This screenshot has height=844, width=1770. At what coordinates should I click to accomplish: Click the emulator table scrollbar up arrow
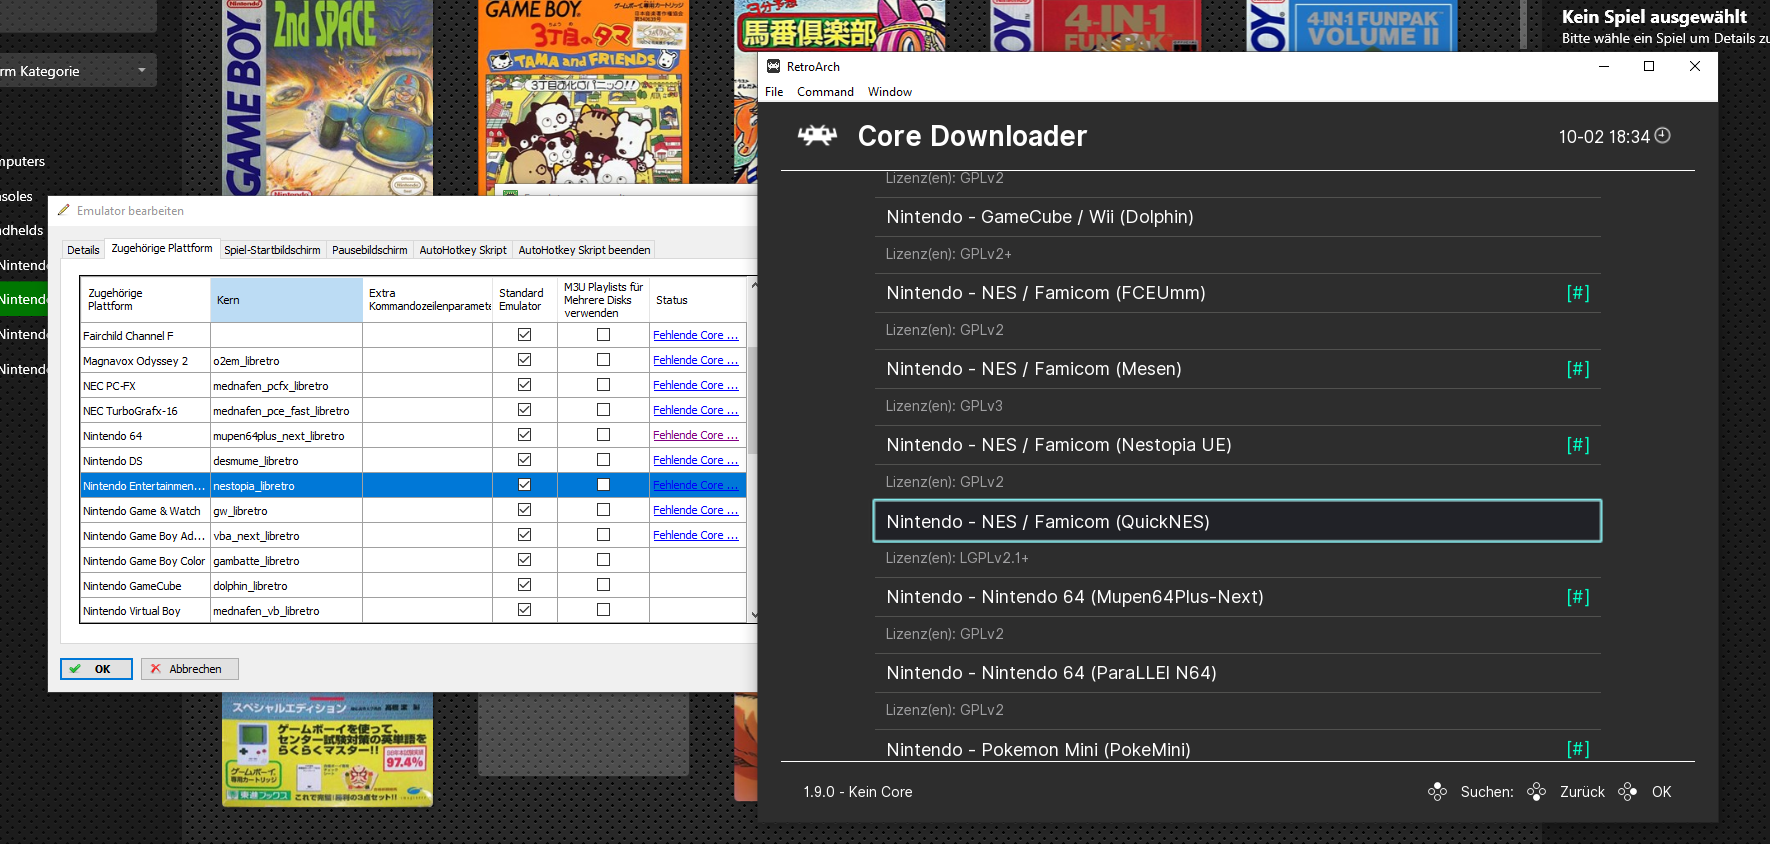(753, 284)
